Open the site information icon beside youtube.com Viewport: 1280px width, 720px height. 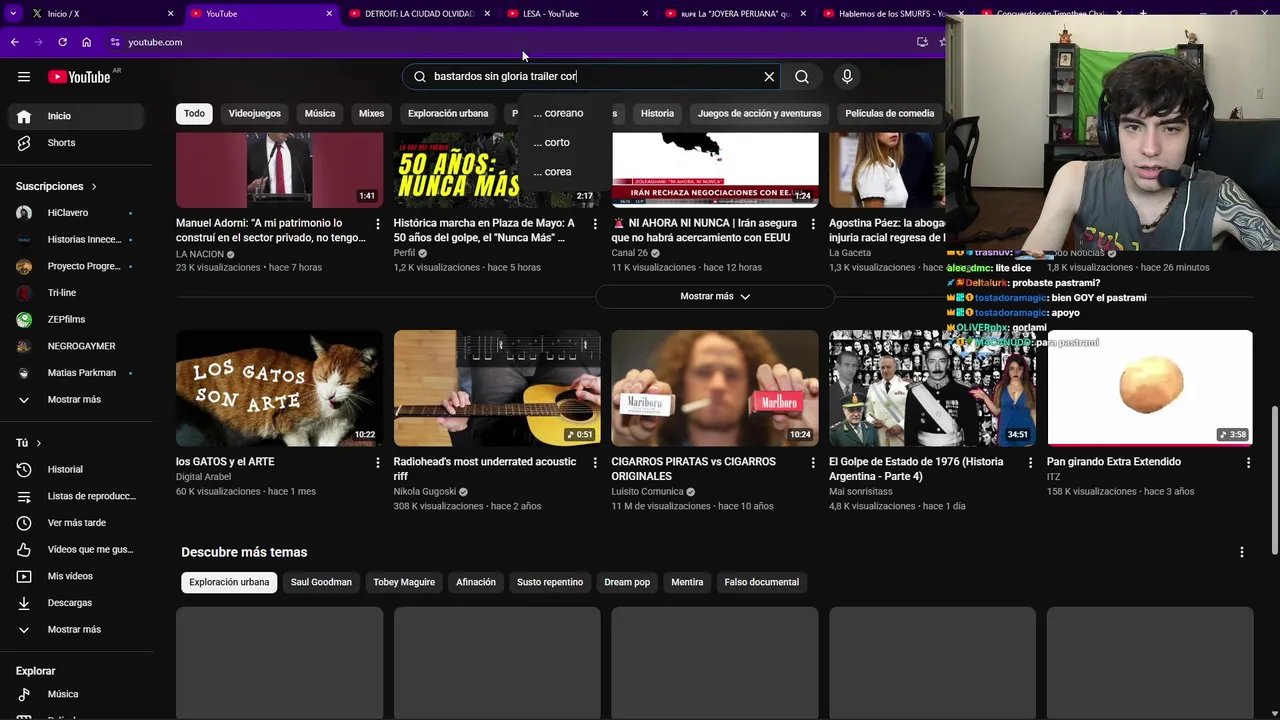[115, 42]
